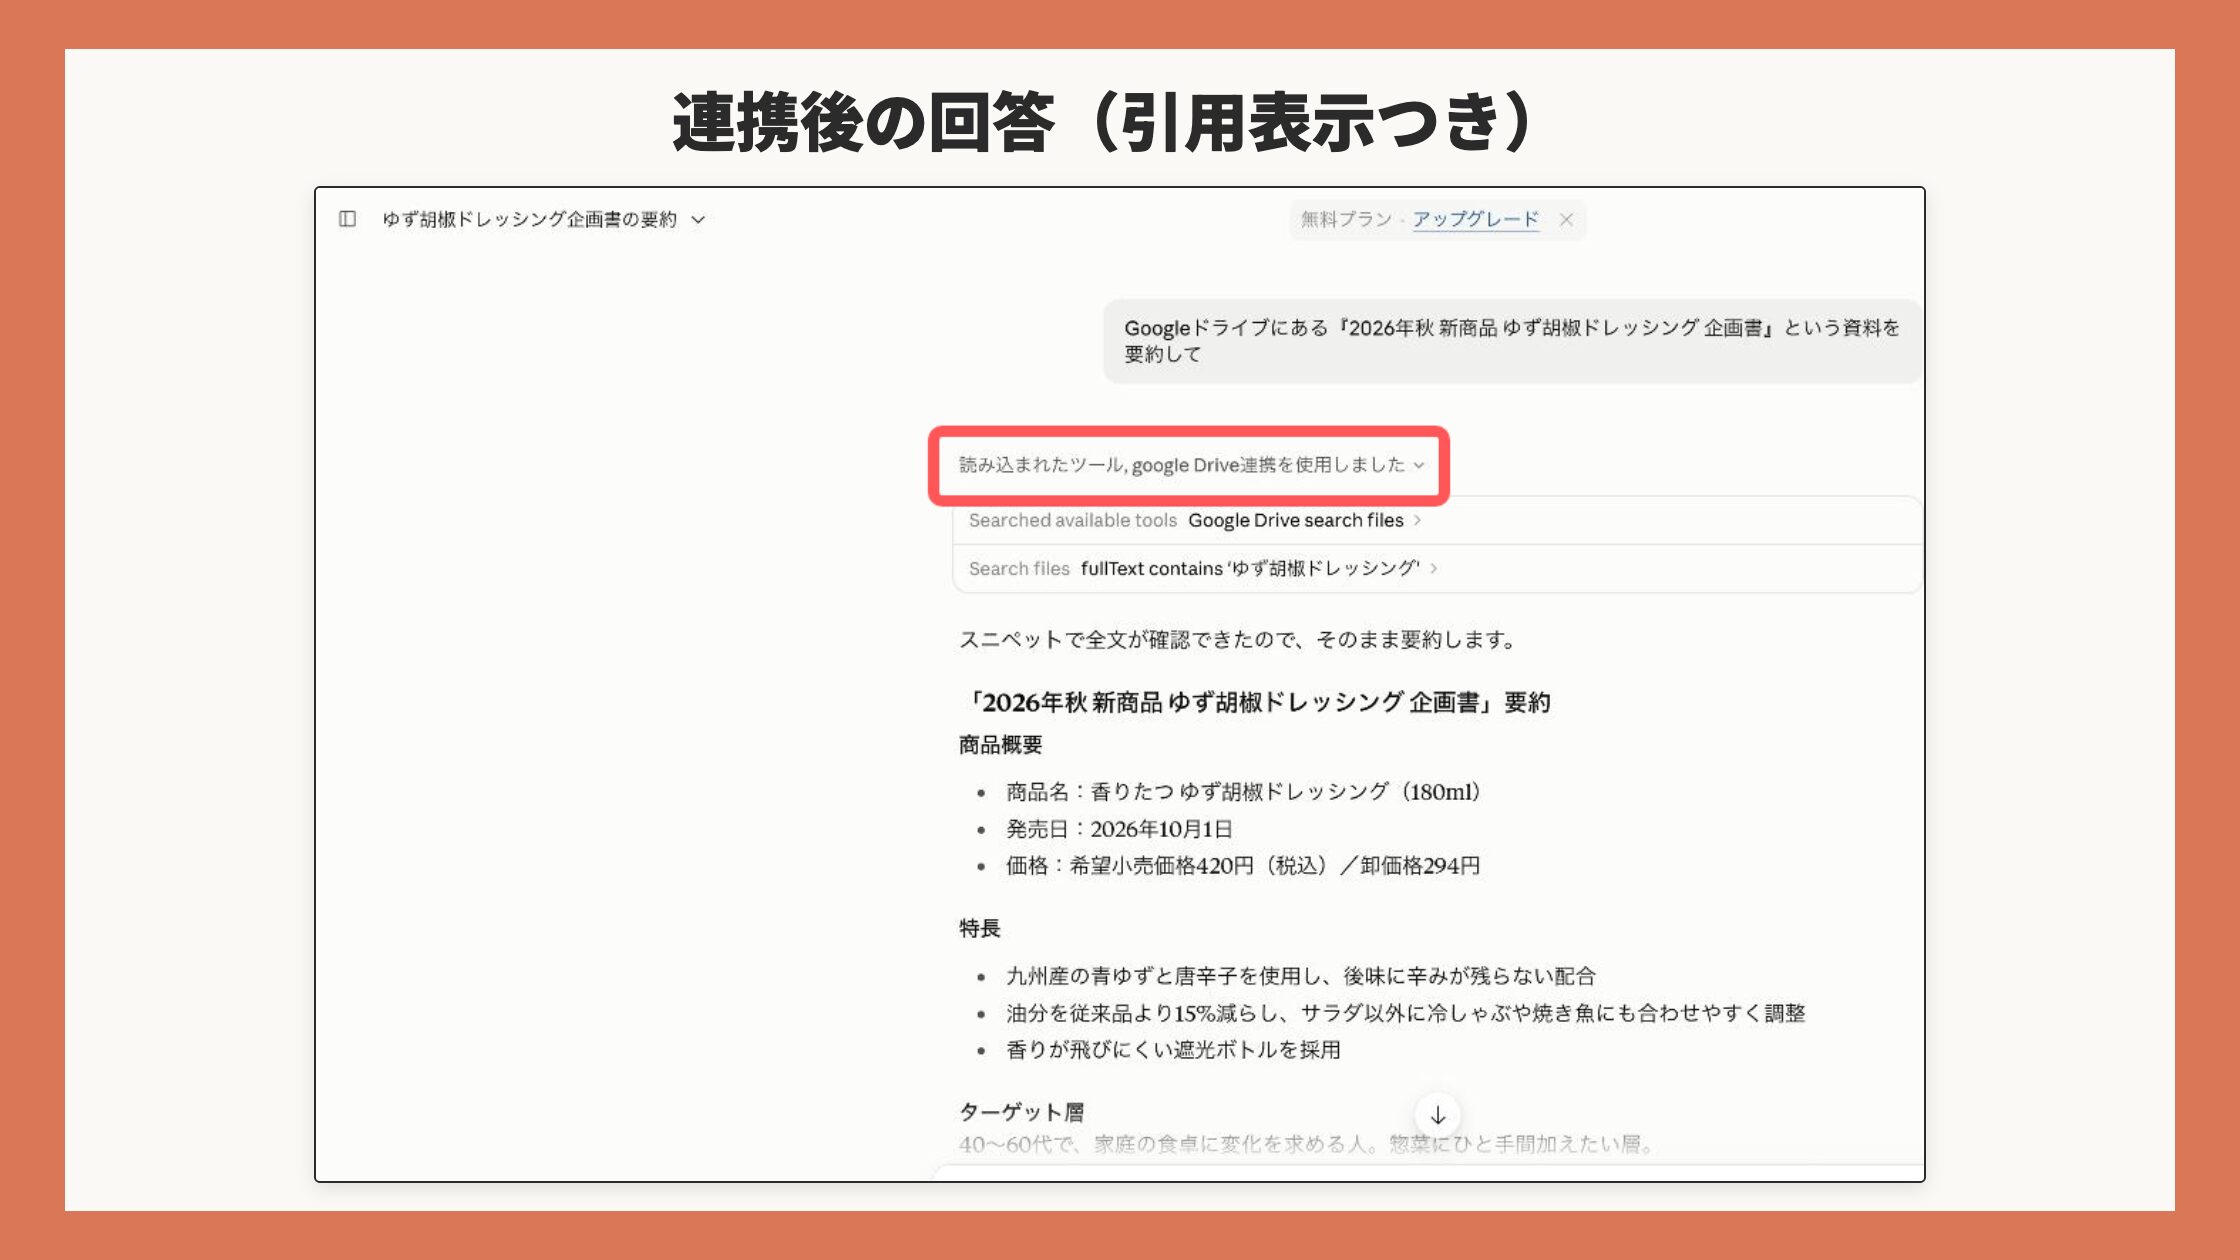Screen dimensions: 2240x1260
Task: Expand the Searched available tools row
Action: 1437,520
